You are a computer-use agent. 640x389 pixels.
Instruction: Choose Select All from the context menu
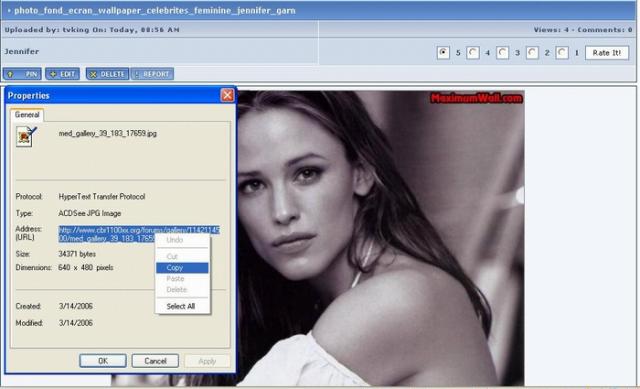[182, 306]
